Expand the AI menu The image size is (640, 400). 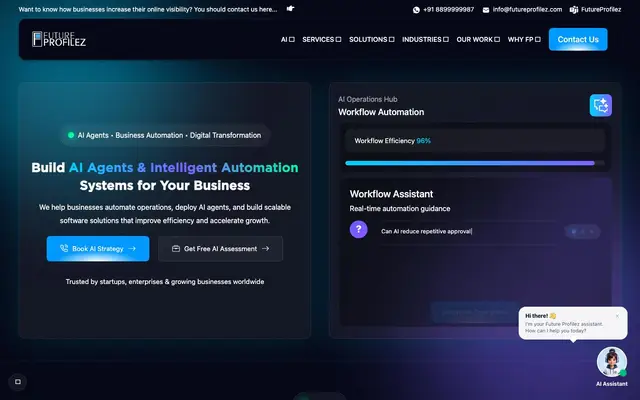pos(287,40)
